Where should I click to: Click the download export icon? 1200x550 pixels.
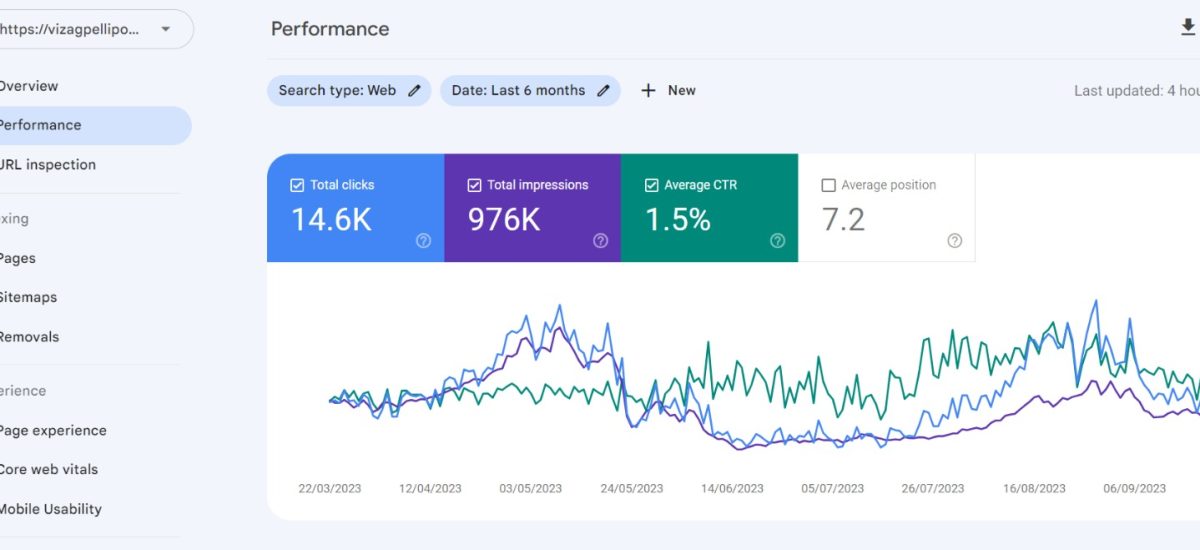click(x=1187, y=28)
